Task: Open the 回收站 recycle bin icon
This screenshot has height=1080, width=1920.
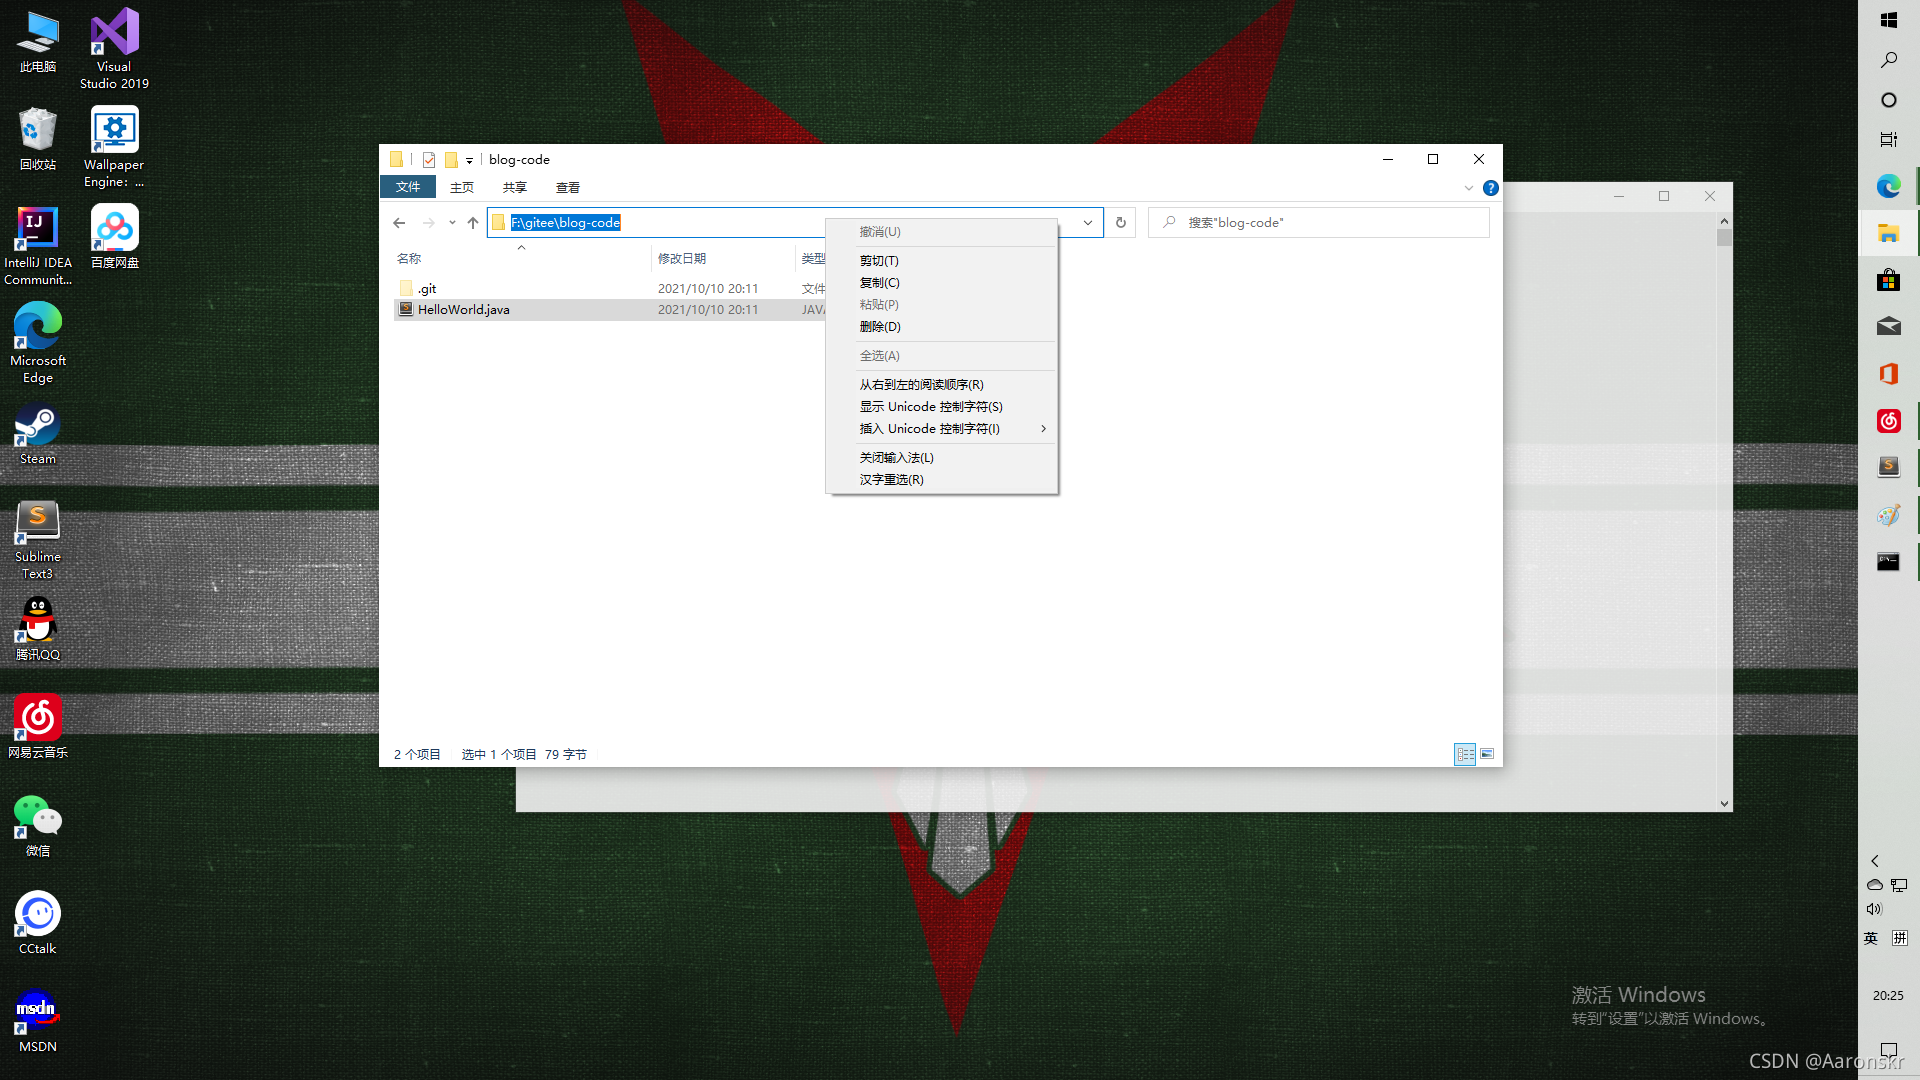Action: (38, 139)
